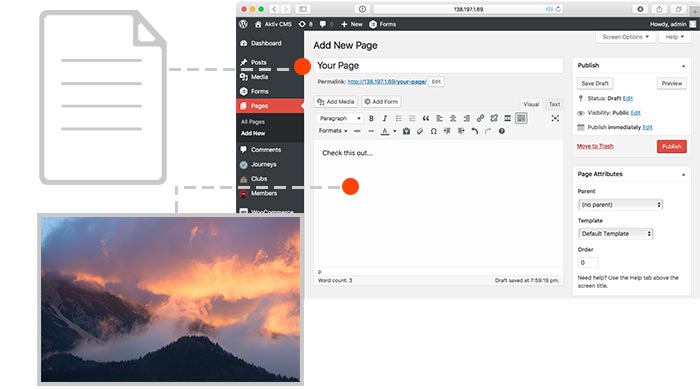Insert horizontal line
700x389 pixels.
pyautogui.click(x=371, y=131)
